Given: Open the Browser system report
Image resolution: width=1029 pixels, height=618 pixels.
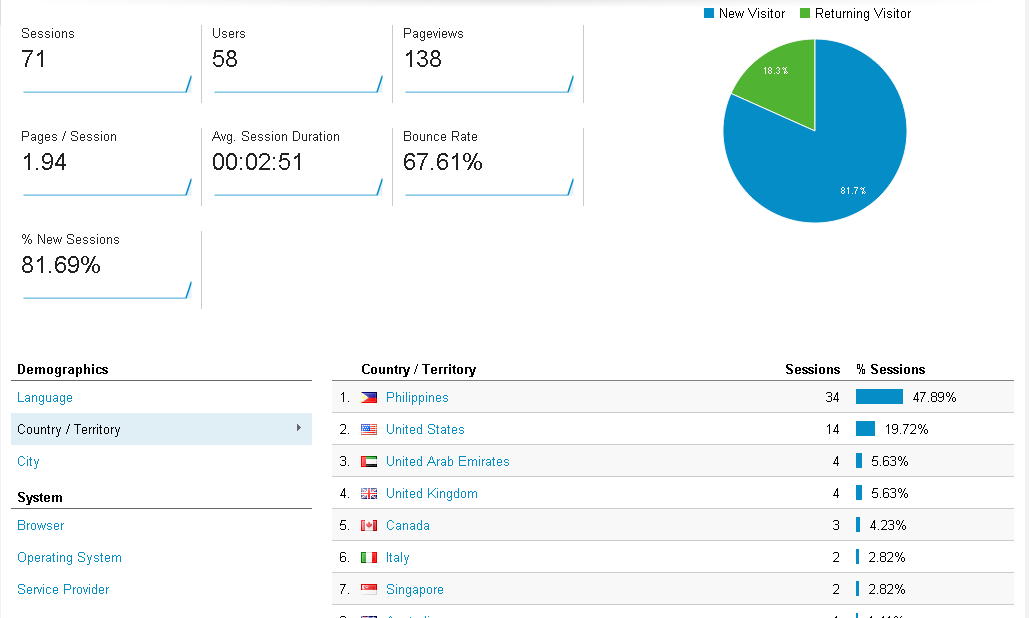Looking at the screenshot, I should [41, 525].
